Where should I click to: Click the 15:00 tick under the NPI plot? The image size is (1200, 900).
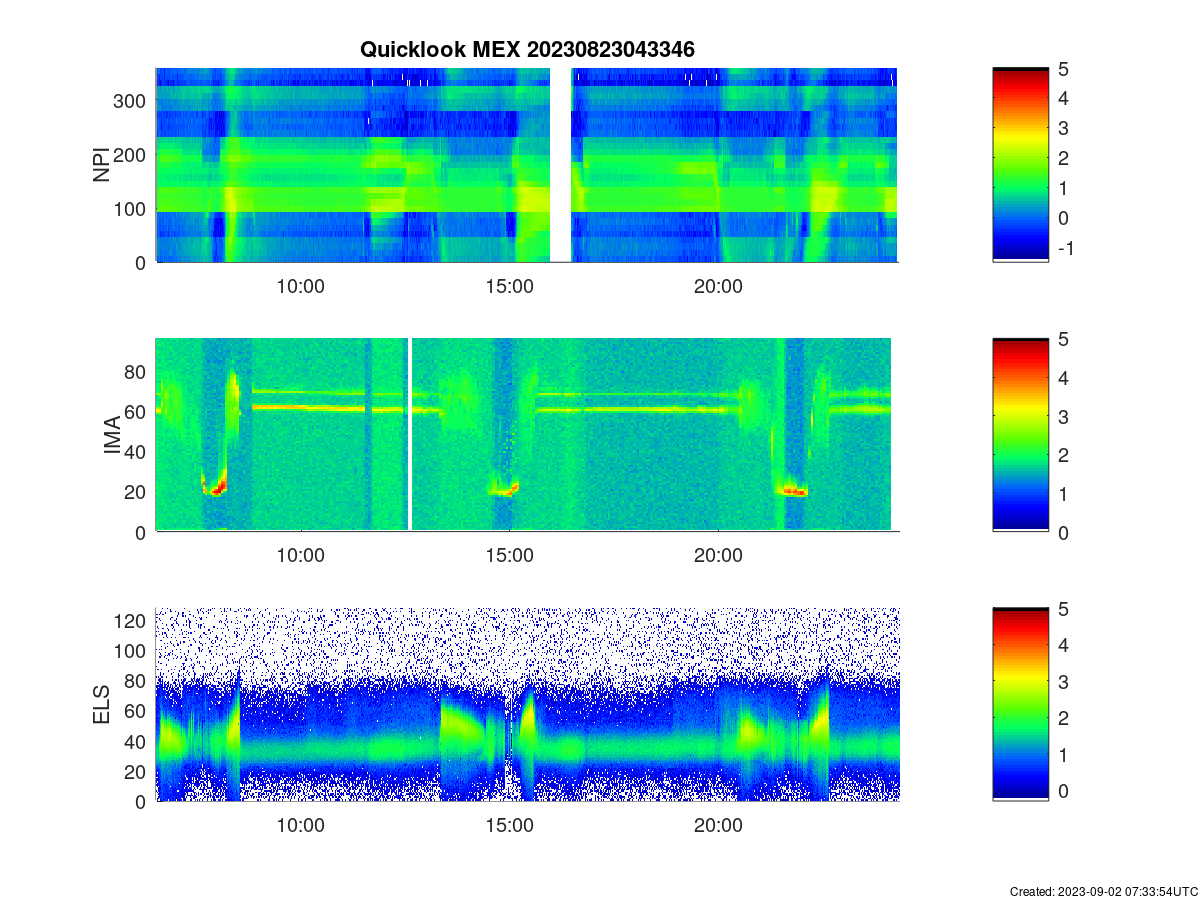(509, 286)
